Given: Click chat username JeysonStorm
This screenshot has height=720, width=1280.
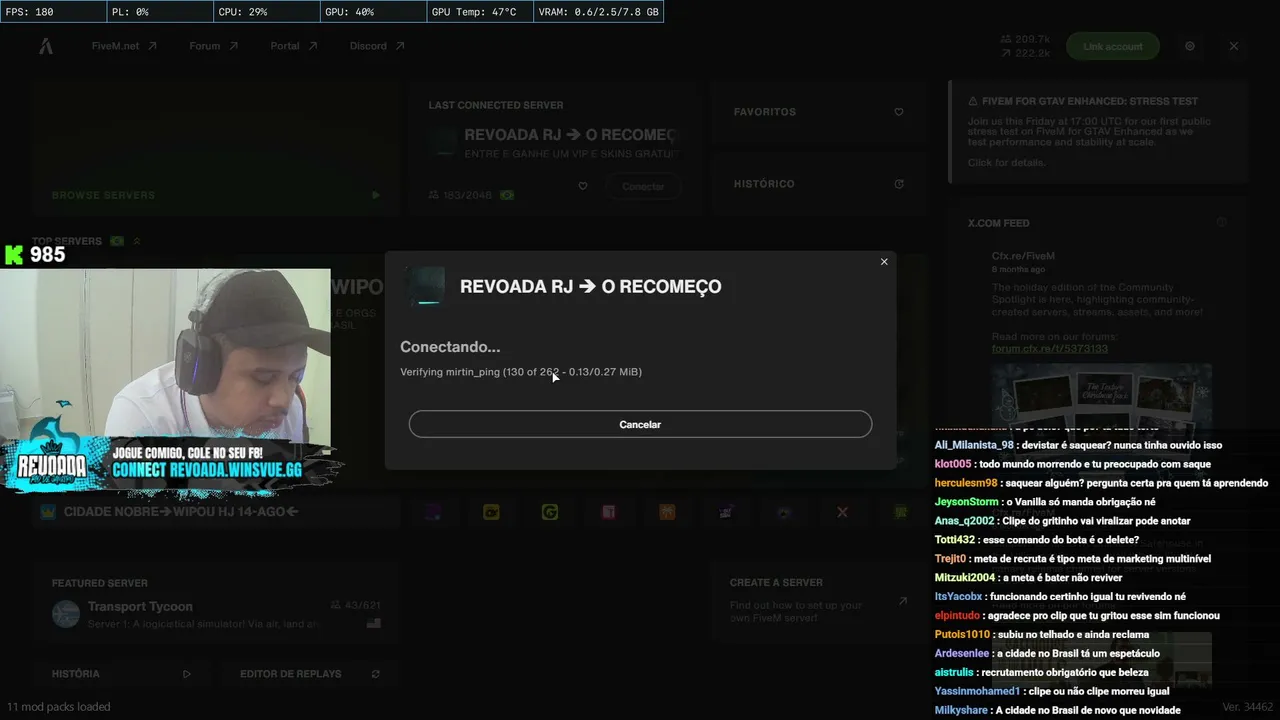Looking at the screenshot, I should pyautogui.click(x=967, y=502).
